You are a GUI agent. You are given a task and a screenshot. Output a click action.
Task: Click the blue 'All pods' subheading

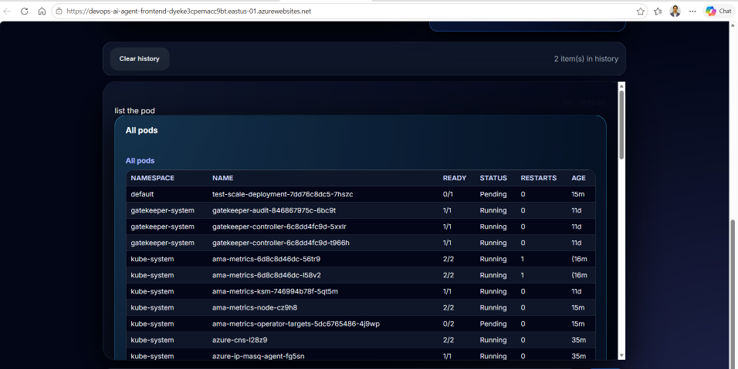[140, 160]
